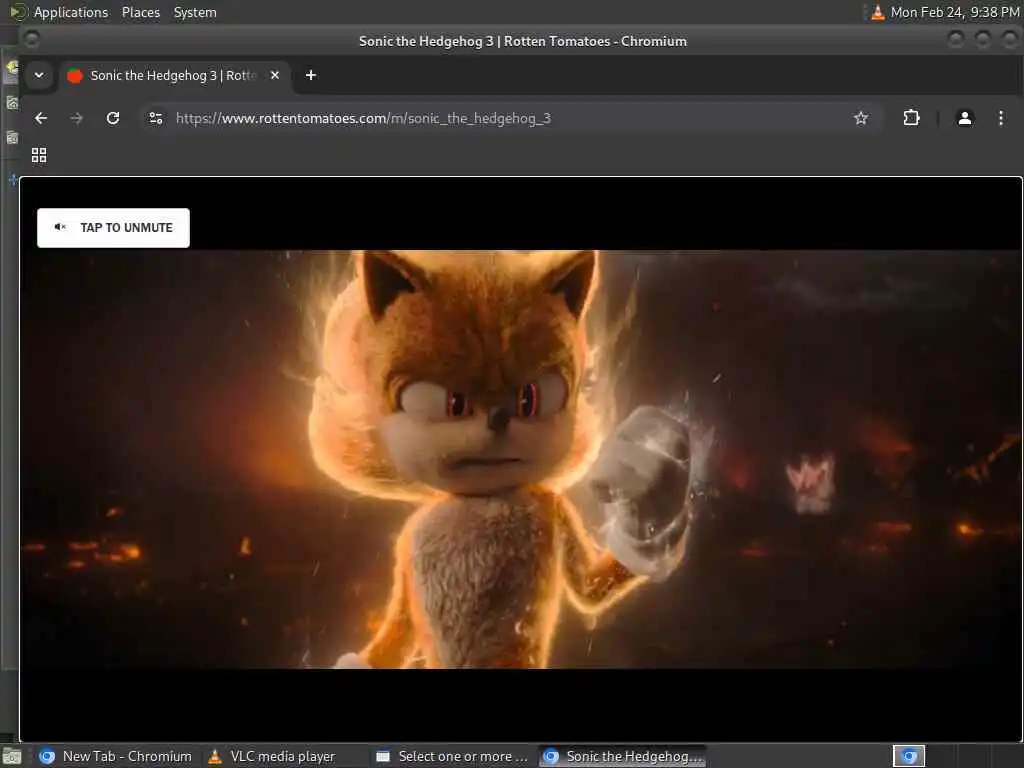
Task: Open the Places menu
Action: (141, 12)
